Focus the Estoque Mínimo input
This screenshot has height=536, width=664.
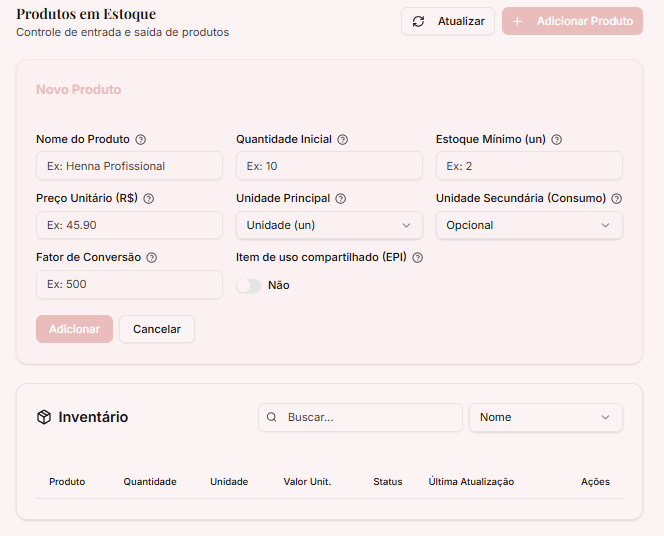click(529, 166)
